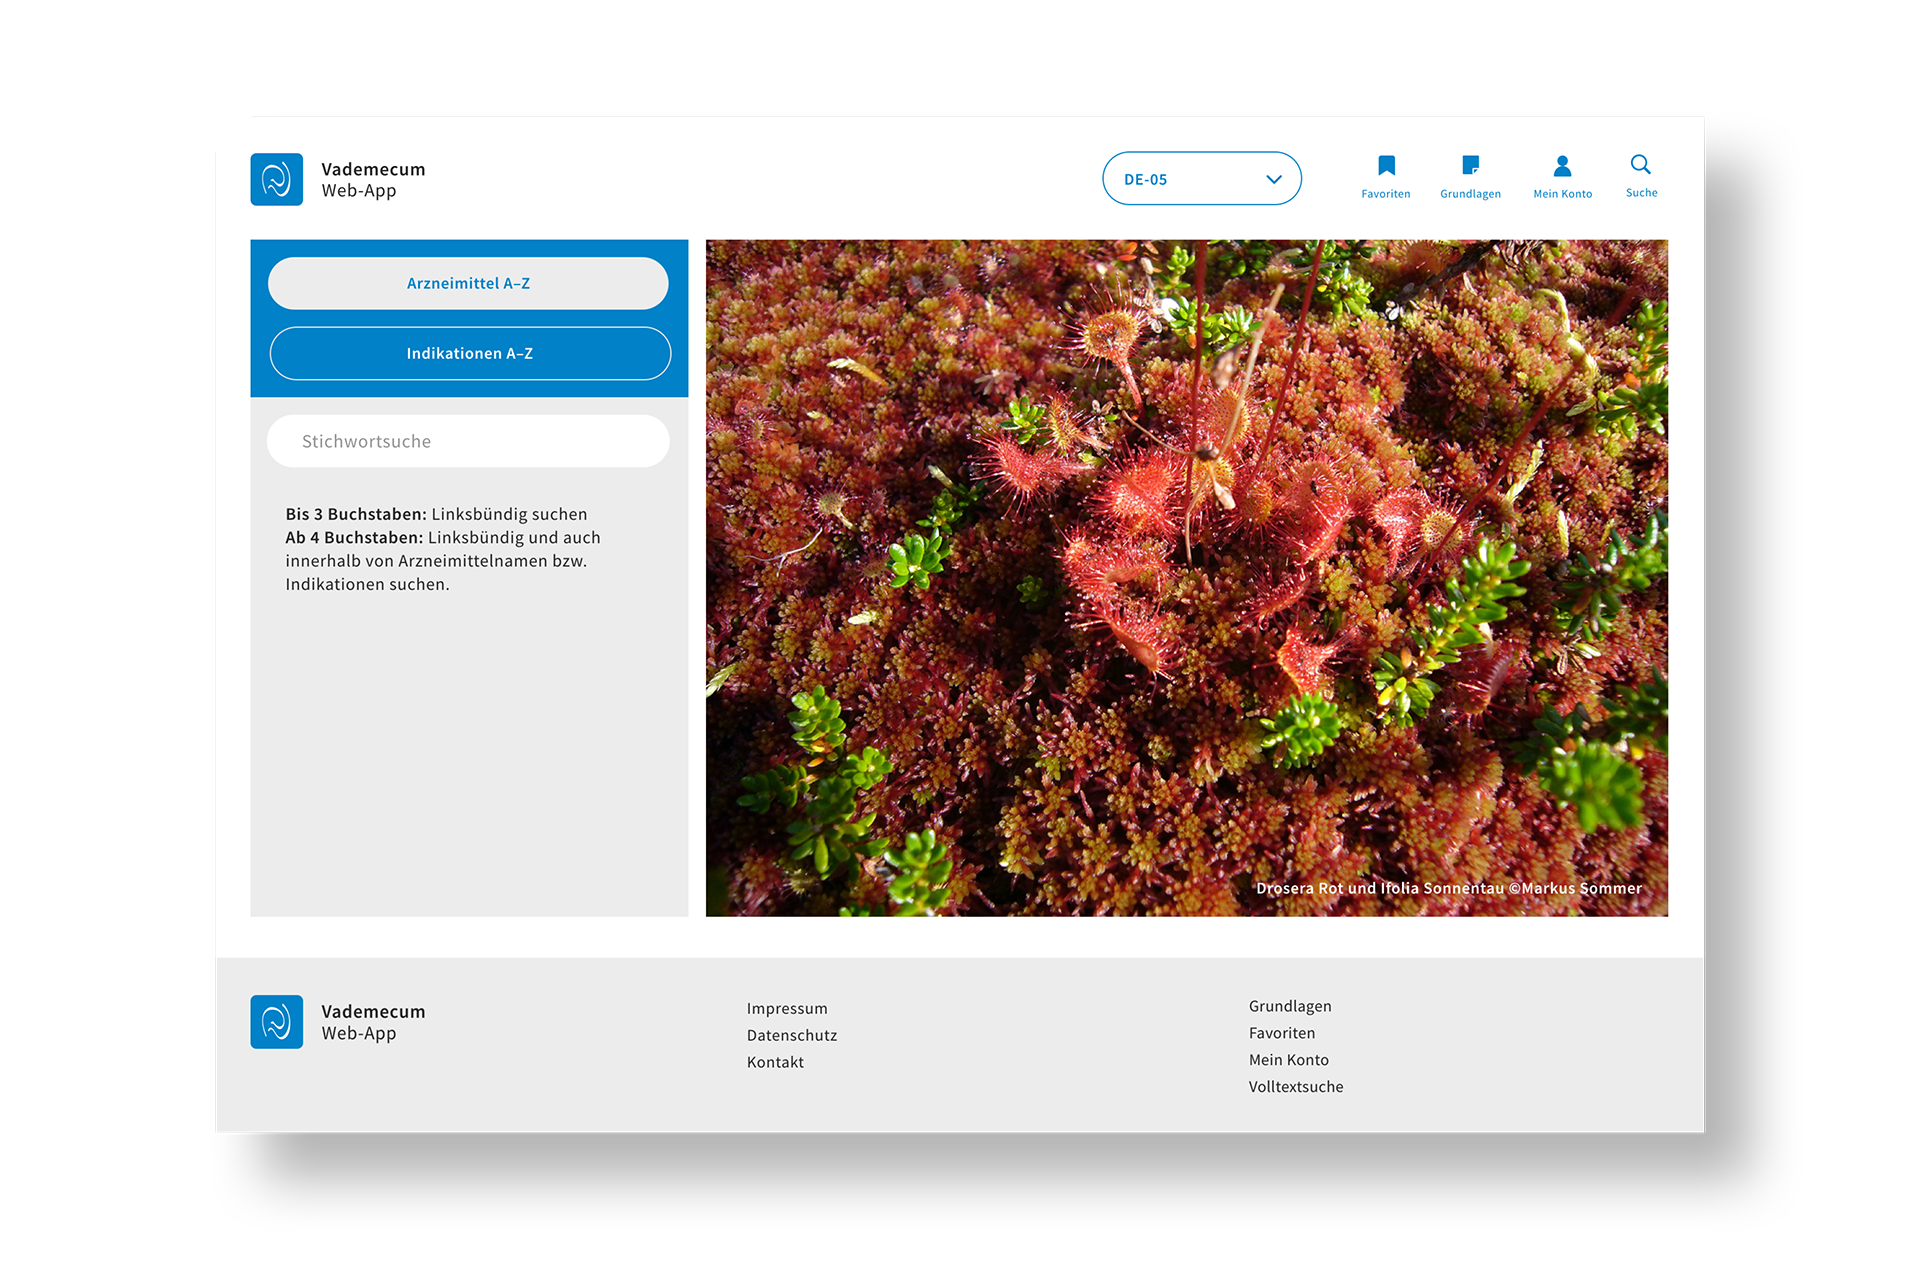Click the Kontakt footer link
The height and width of the screenshot is (1280, 1920).
[775, 1063]
